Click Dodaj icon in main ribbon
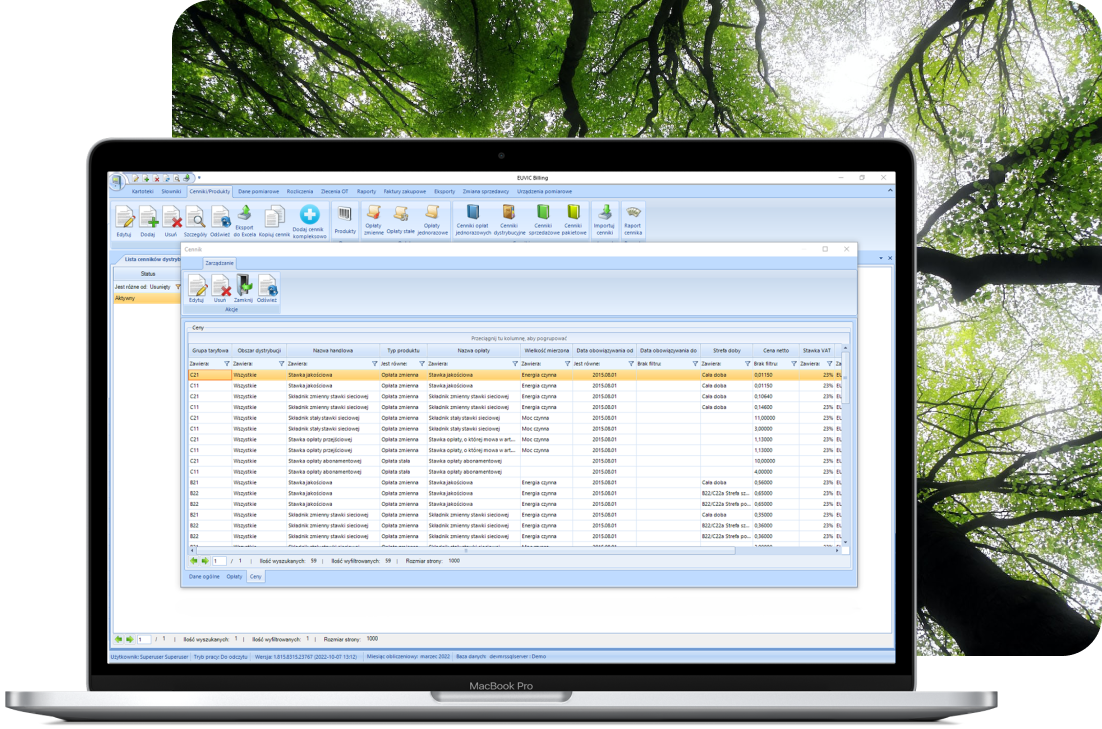 (148, 217)
